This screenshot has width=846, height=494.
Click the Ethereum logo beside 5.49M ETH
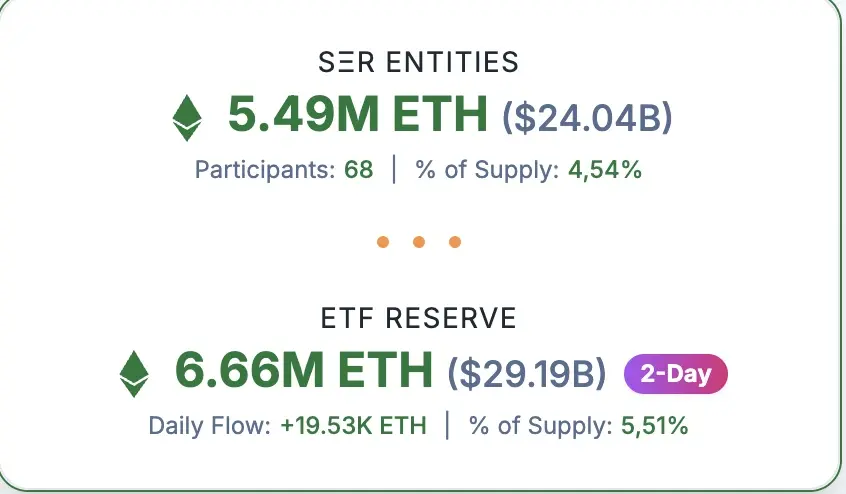[187, 118]
